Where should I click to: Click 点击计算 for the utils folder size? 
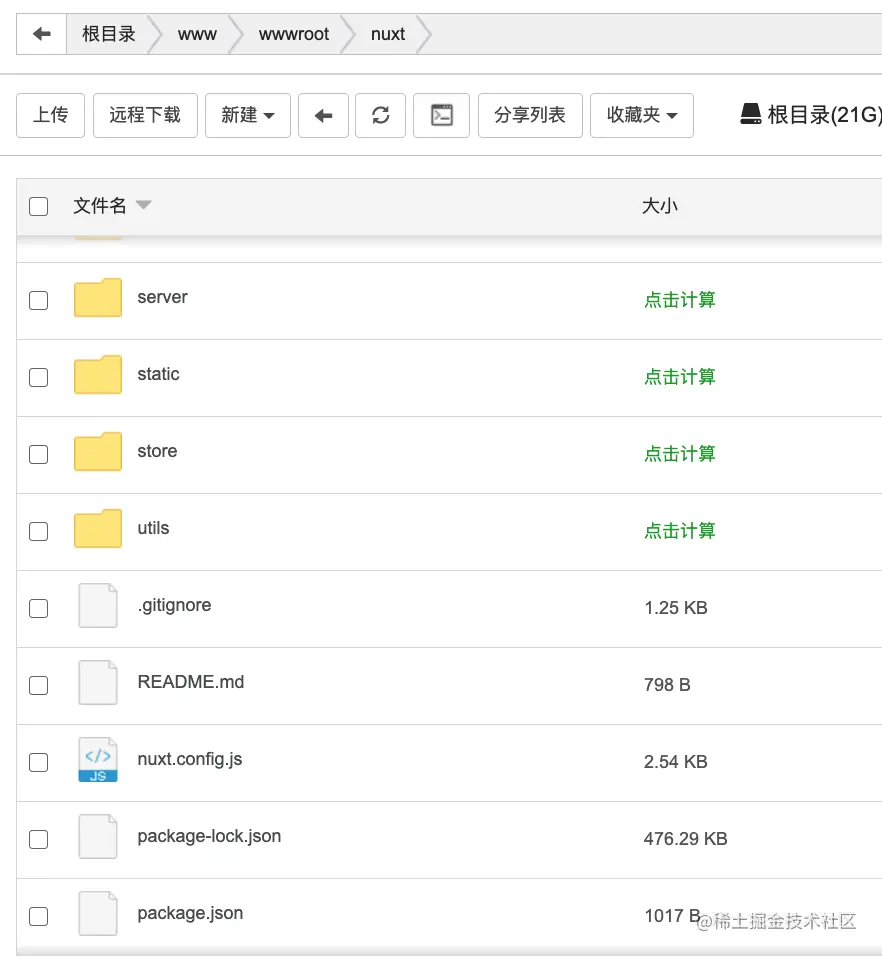(x=680, y=531)
